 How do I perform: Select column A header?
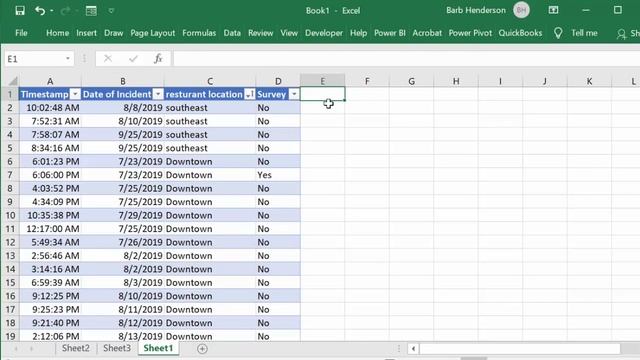click(50, 81)
